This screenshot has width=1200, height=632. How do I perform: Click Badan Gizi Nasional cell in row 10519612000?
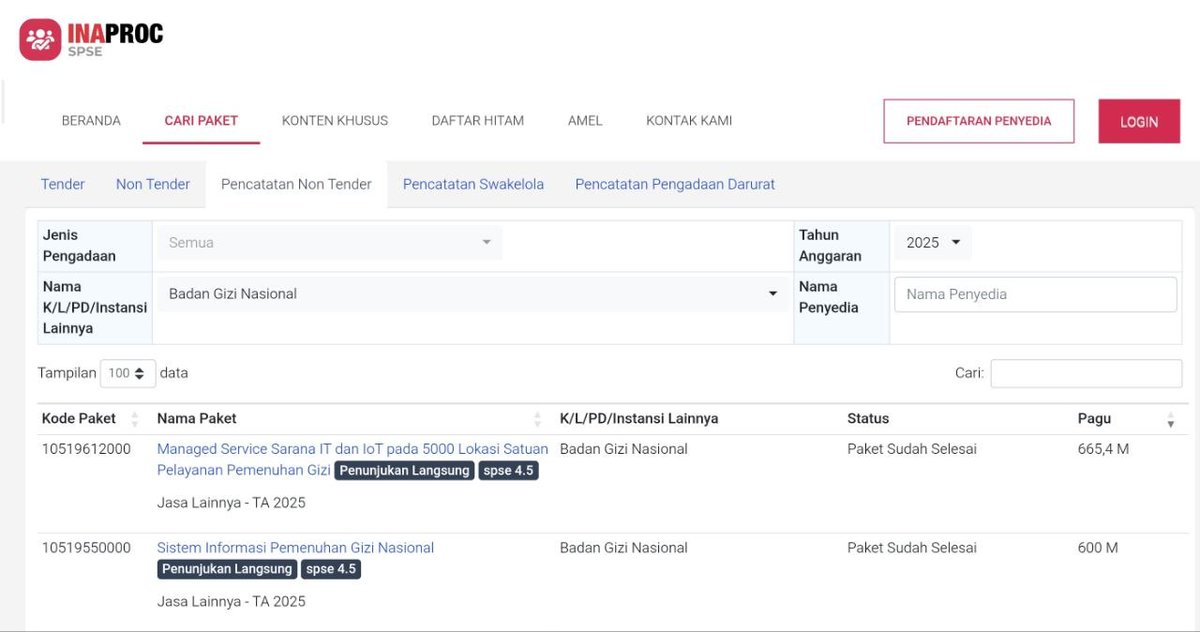click(x=624, y=449)
